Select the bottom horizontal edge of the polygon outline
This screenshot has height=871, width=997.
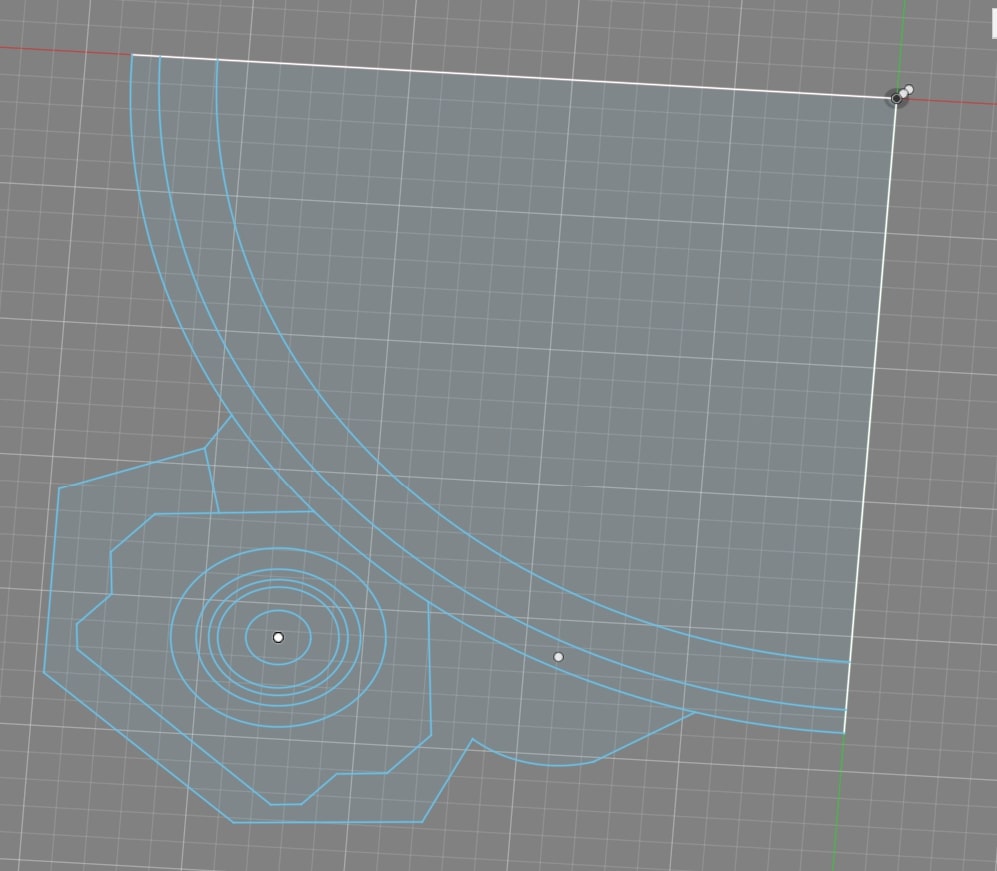pyautogui.click(x=327, y=822)
